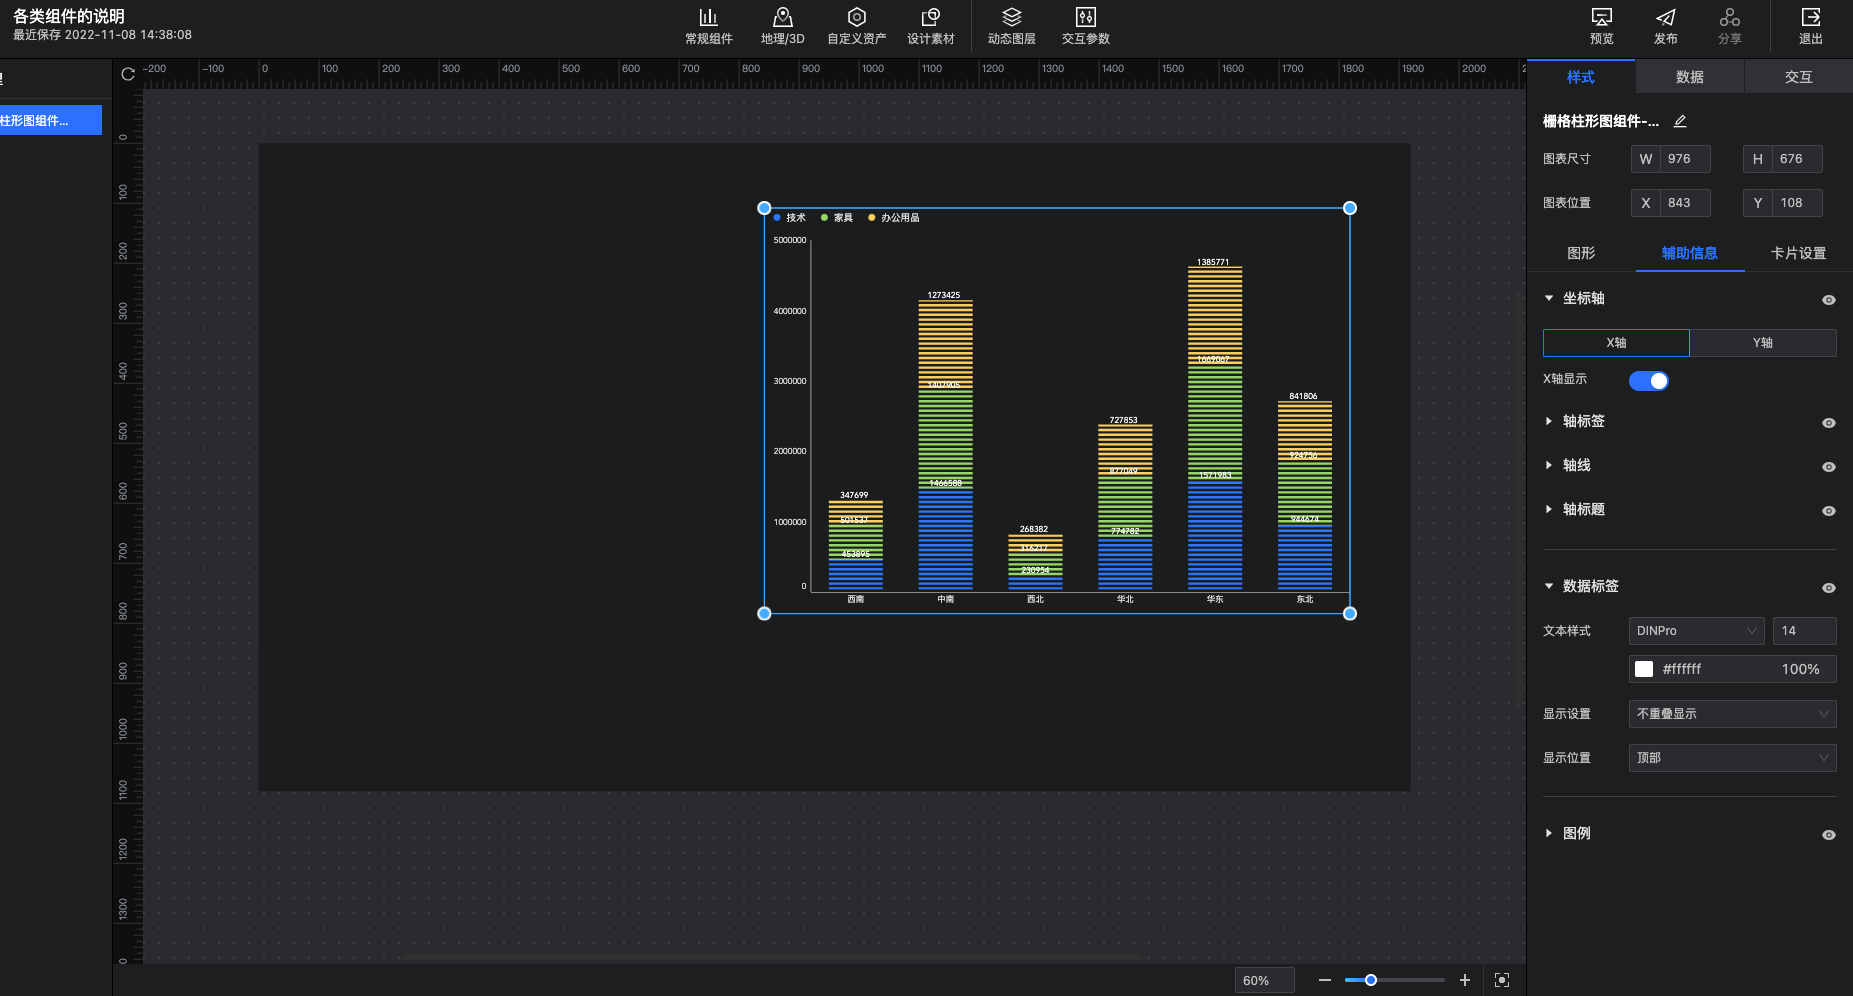Click the 办公用品 legend item in chart

point(894,217)
